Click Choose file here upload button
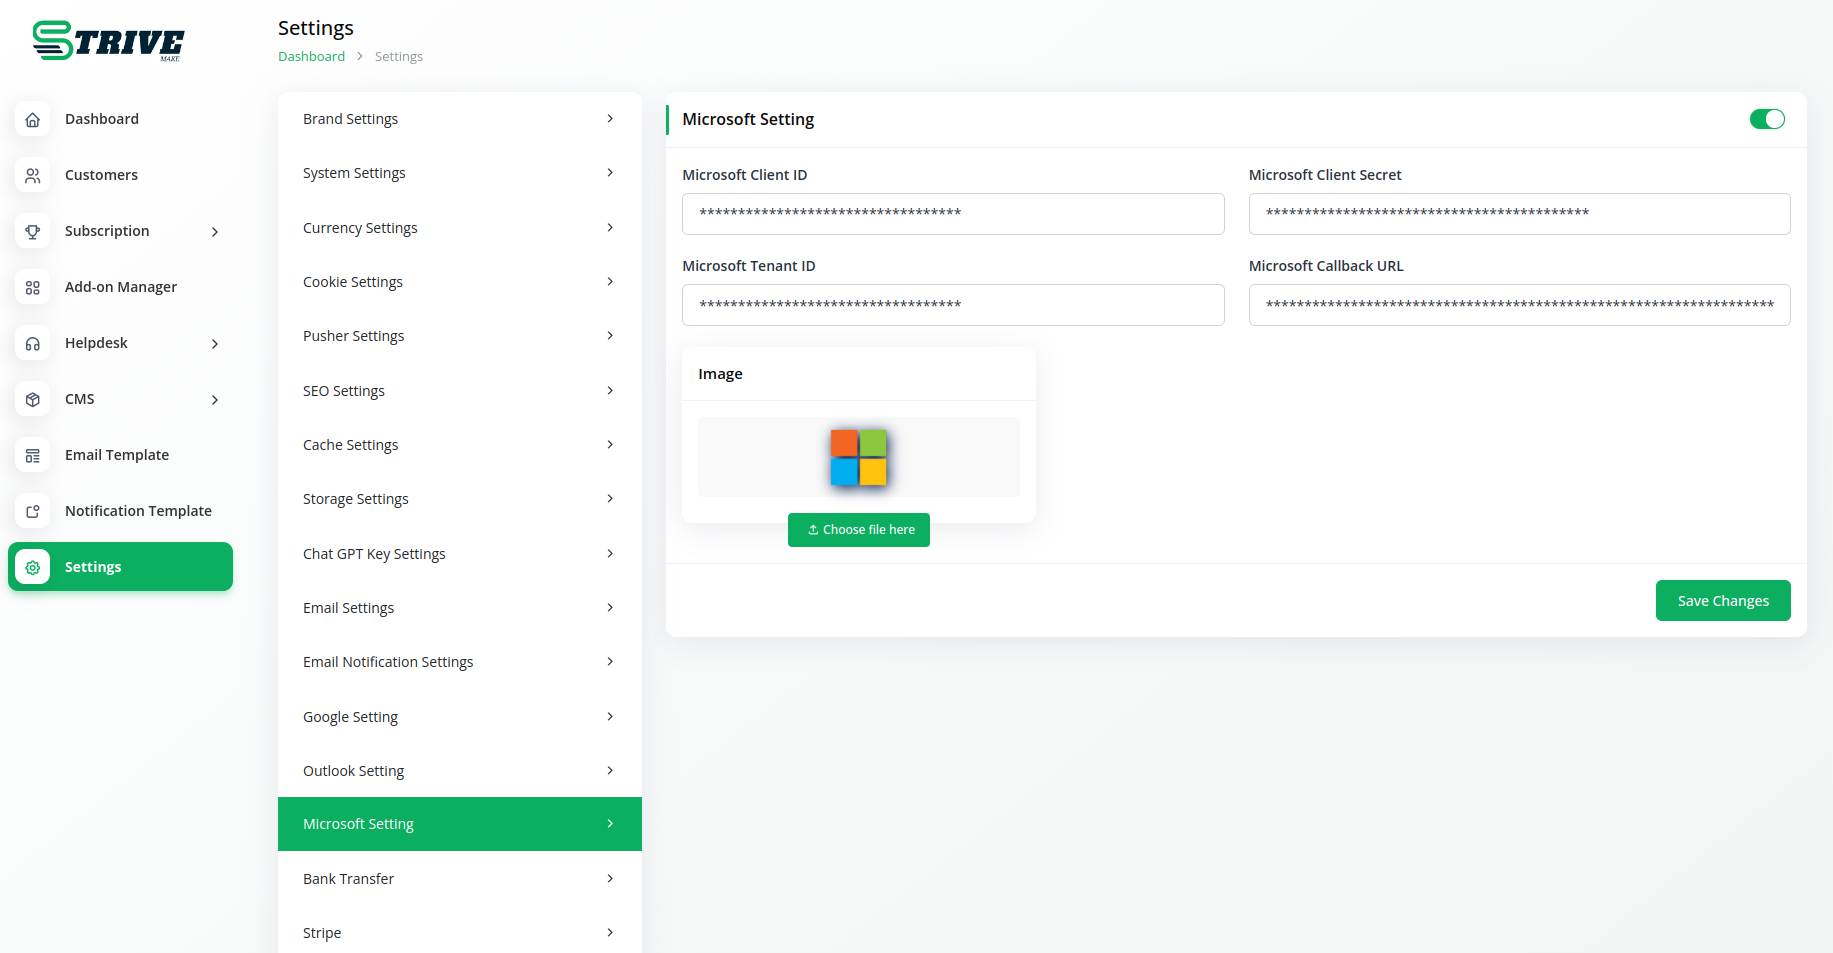Viewport: 1833px width, 953px height. pos(859,530)
